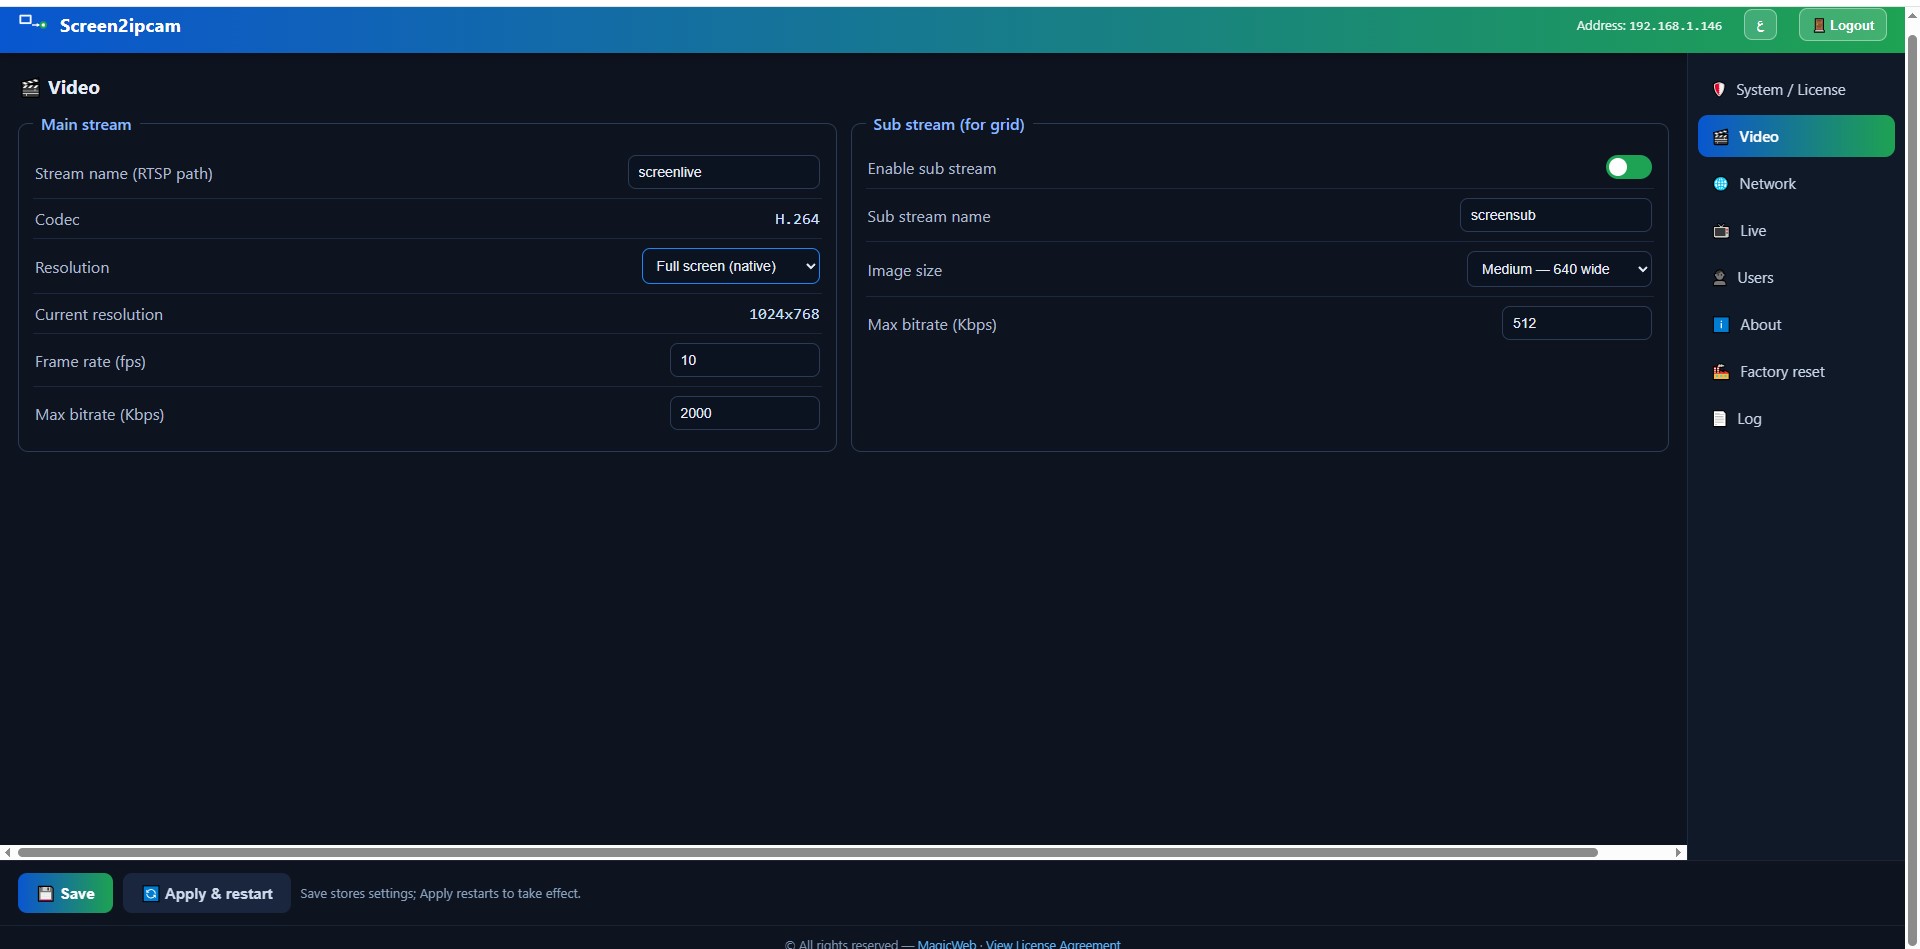Click the globe icon next to Network
This screenshot has width=1920, height=949.
(x=1721, y=184)
